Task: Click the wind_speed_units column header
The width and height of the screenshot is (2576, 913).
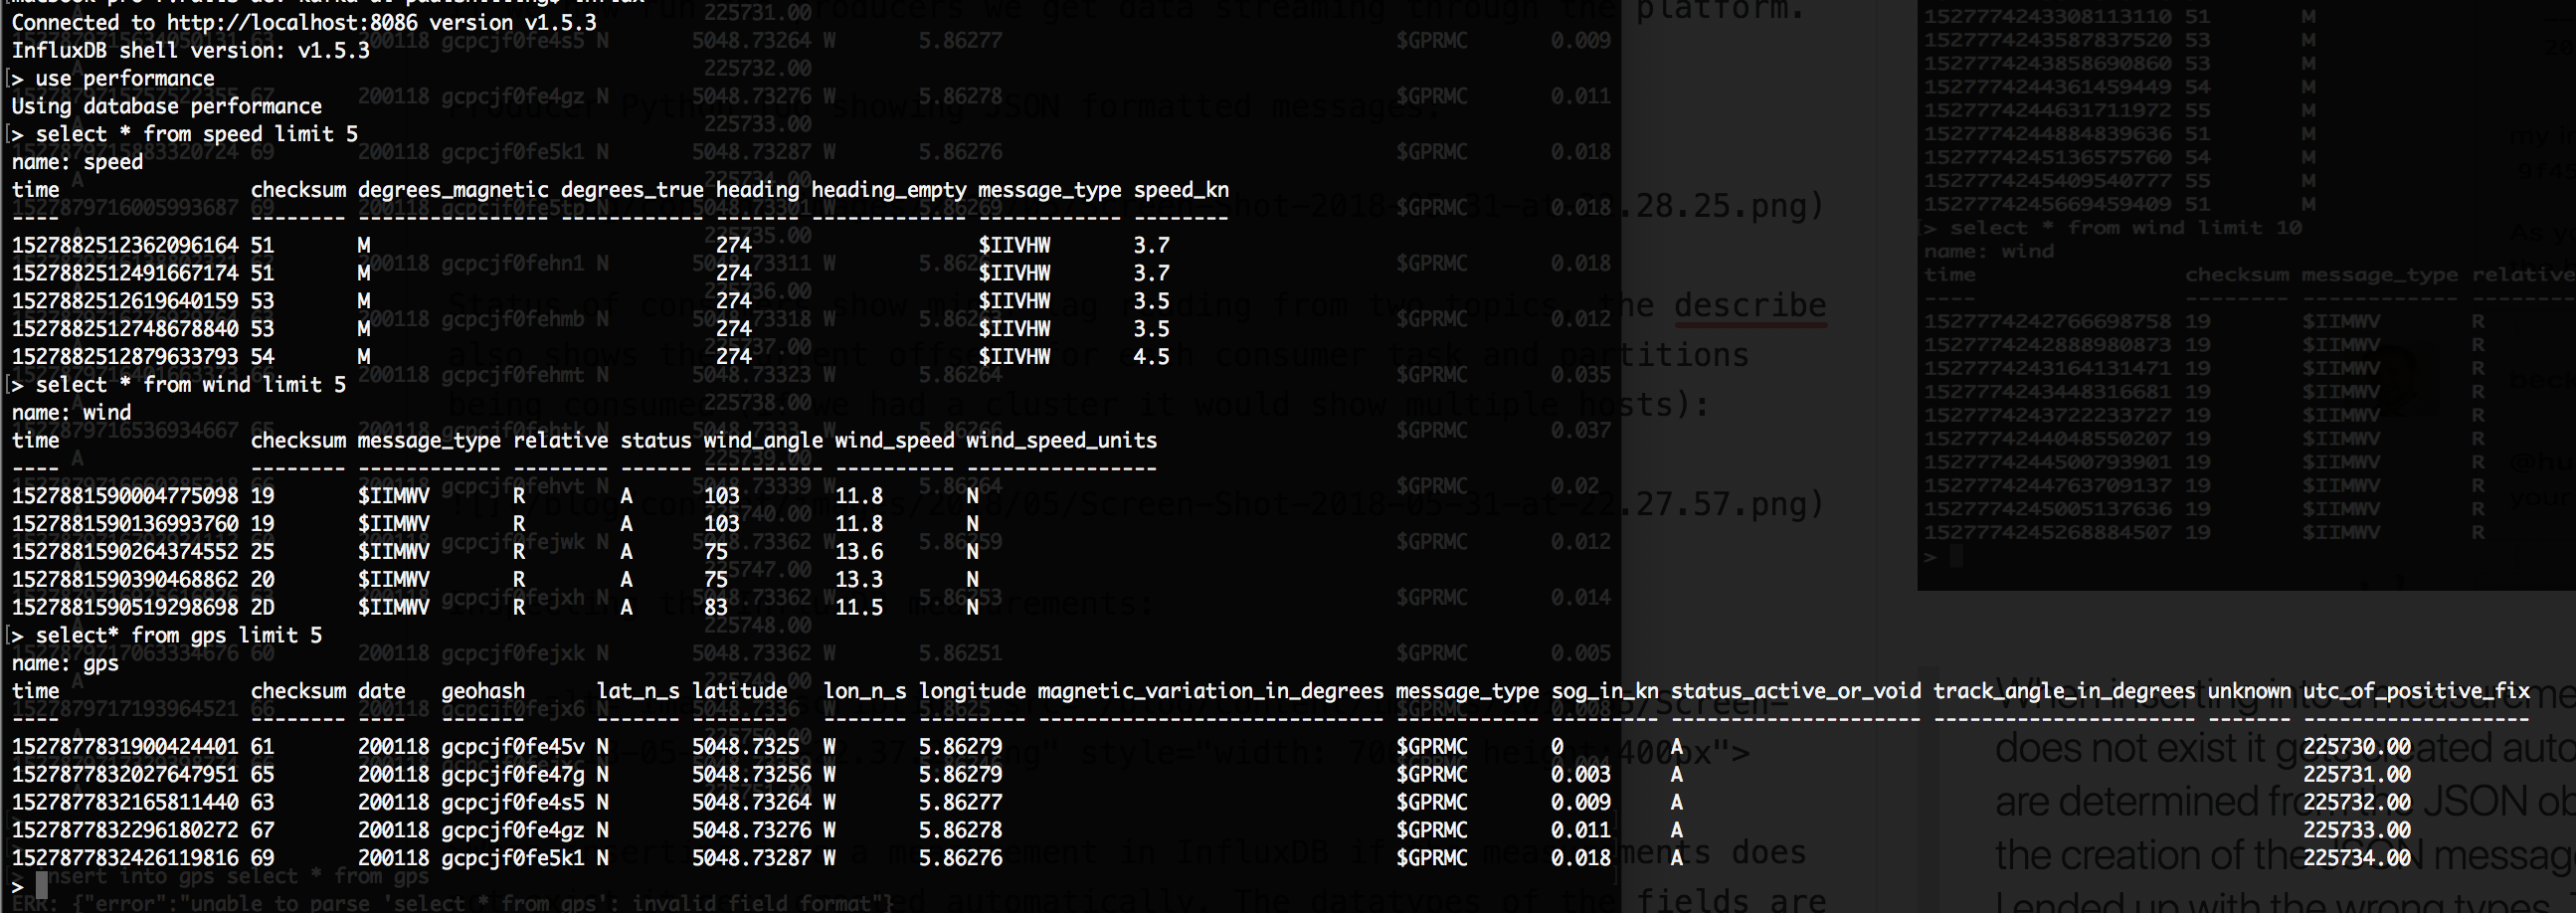Action: pyautogui.click(x=1062, y=441)
